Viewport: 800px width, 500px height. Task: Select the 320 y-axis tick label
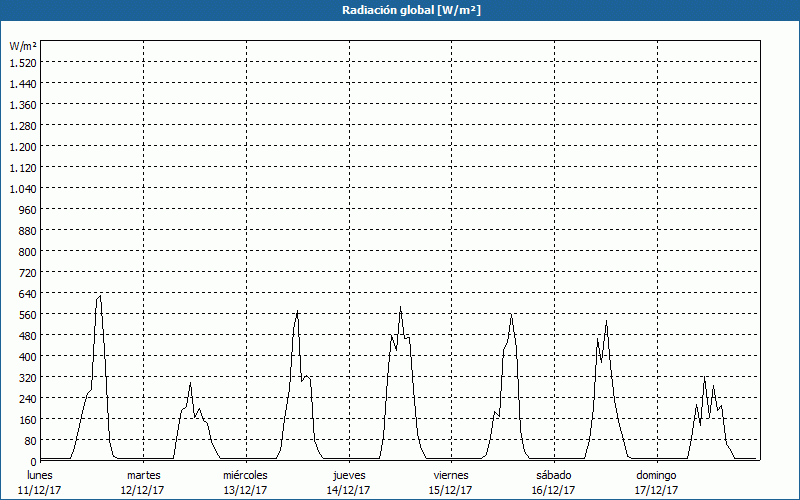coord(26,377)
